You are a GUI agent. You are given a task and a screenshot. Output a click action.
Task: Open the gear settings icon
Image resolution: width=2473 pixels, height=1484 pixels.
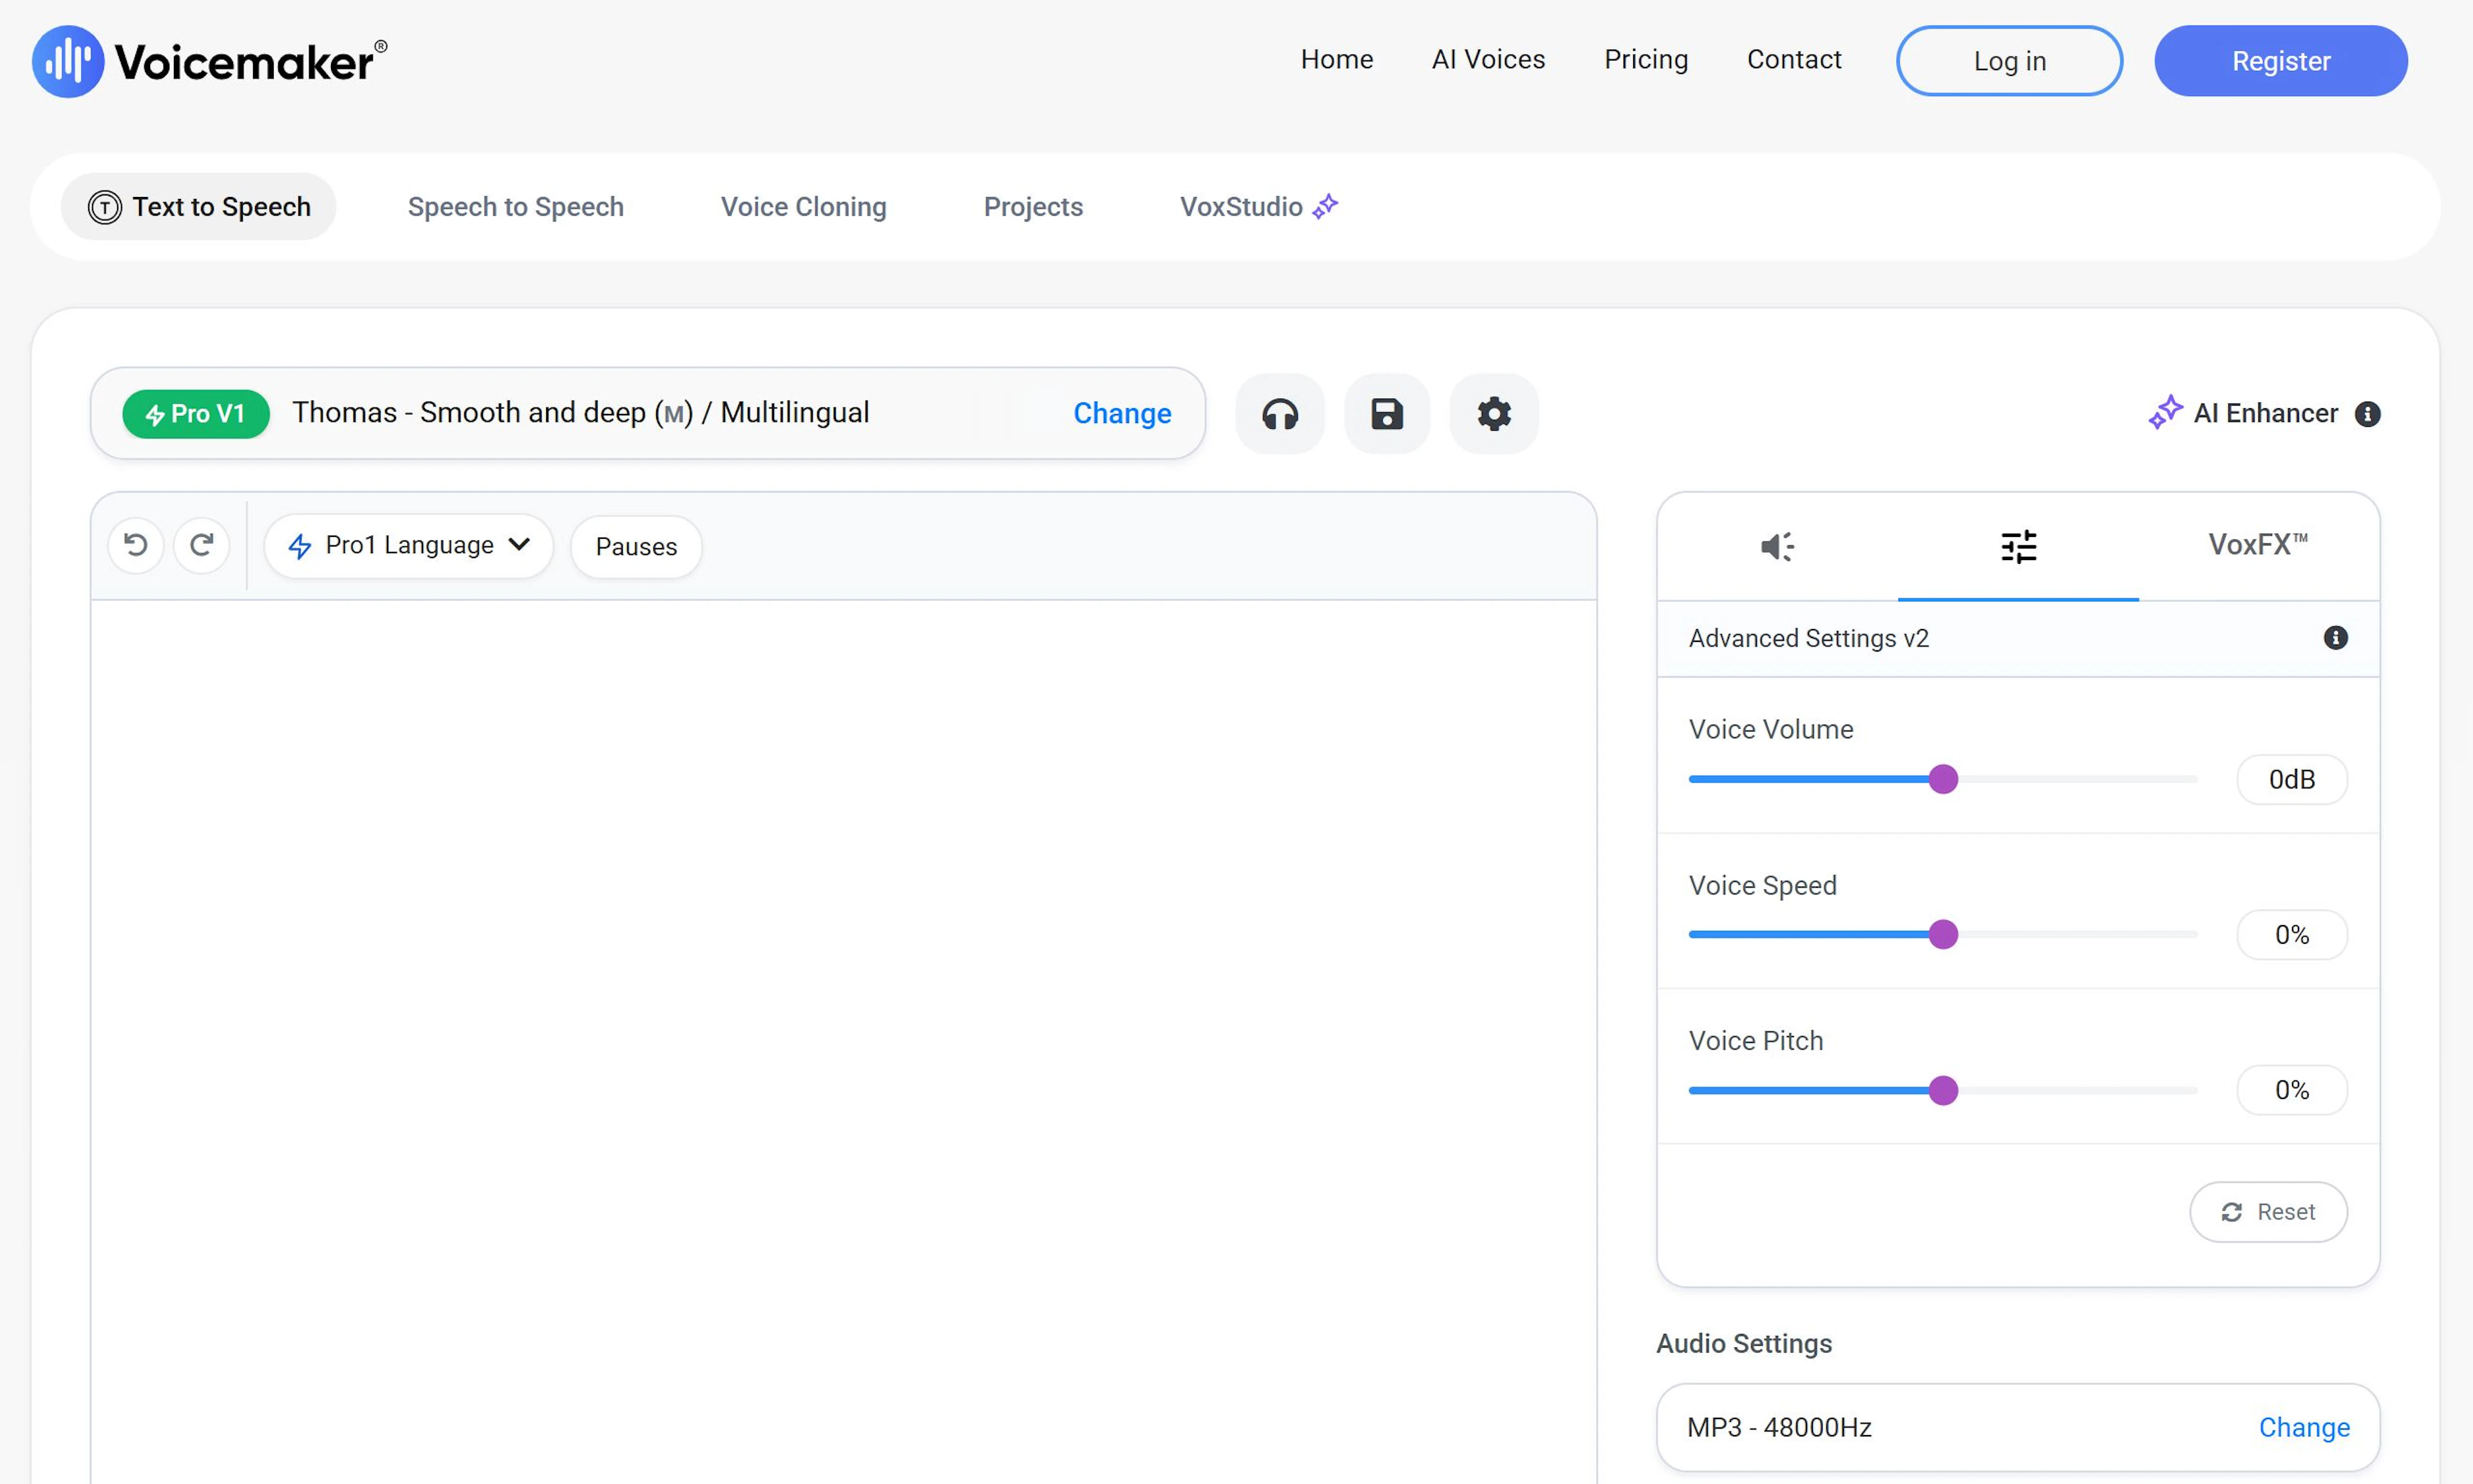coord(1493,414)
